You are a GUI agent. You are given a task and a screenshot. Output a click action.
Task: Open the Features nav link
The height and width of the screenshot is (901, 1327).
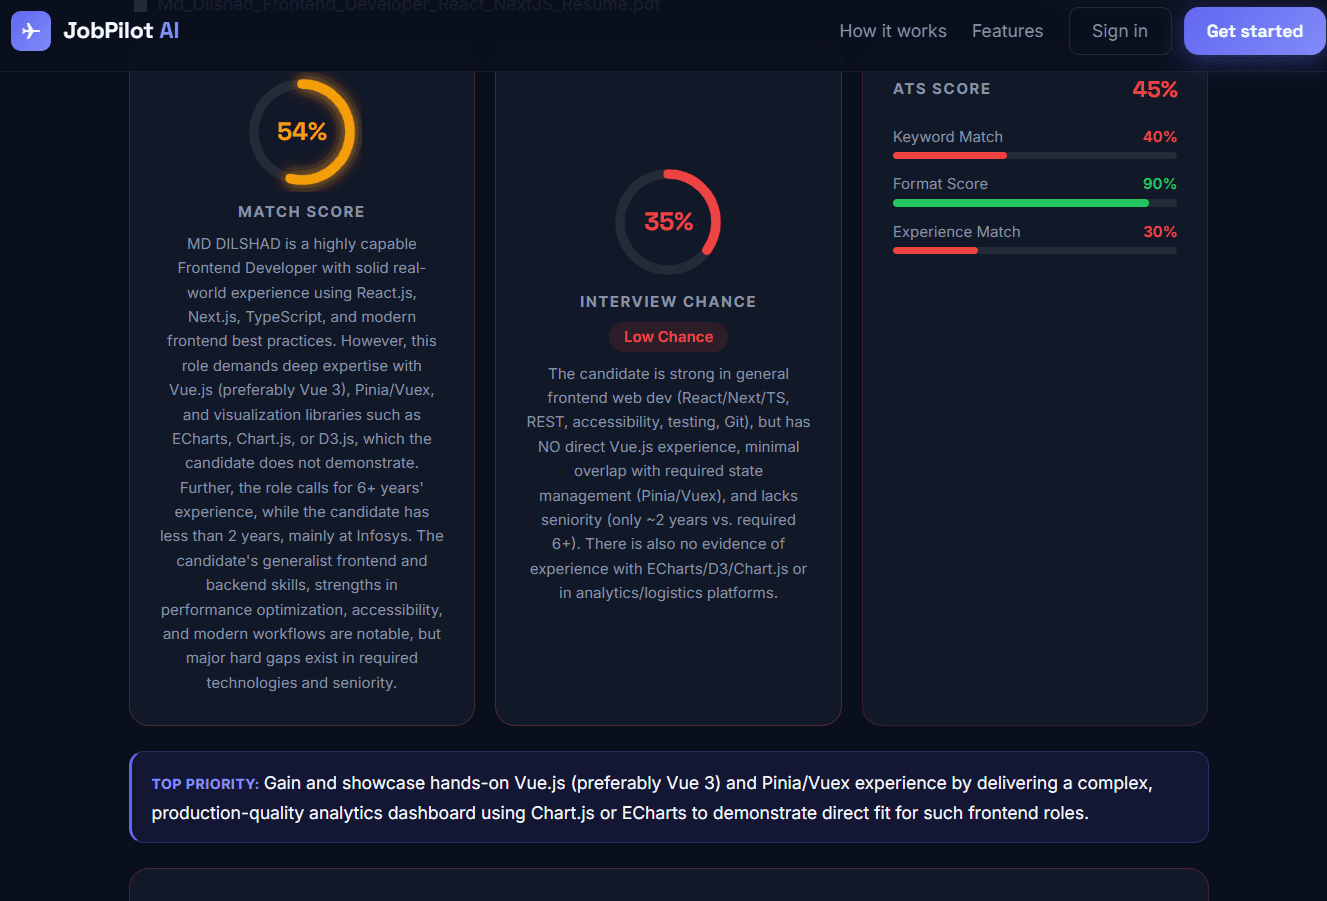click(1007, 31)
